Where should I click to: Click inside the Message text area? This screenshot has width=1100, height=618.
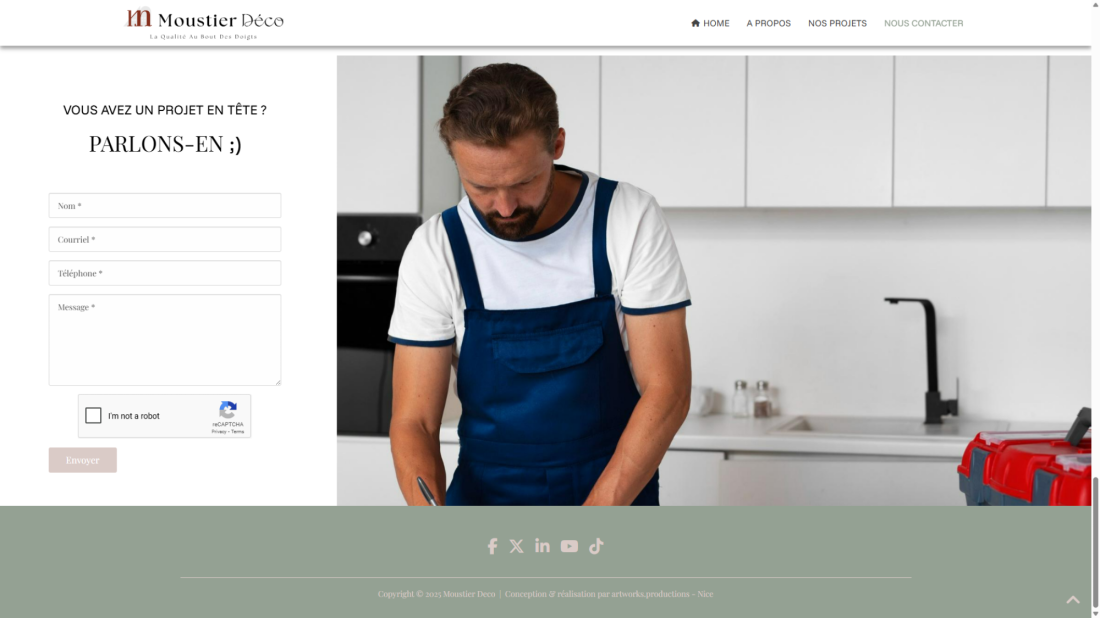click(x=165, y=340)
